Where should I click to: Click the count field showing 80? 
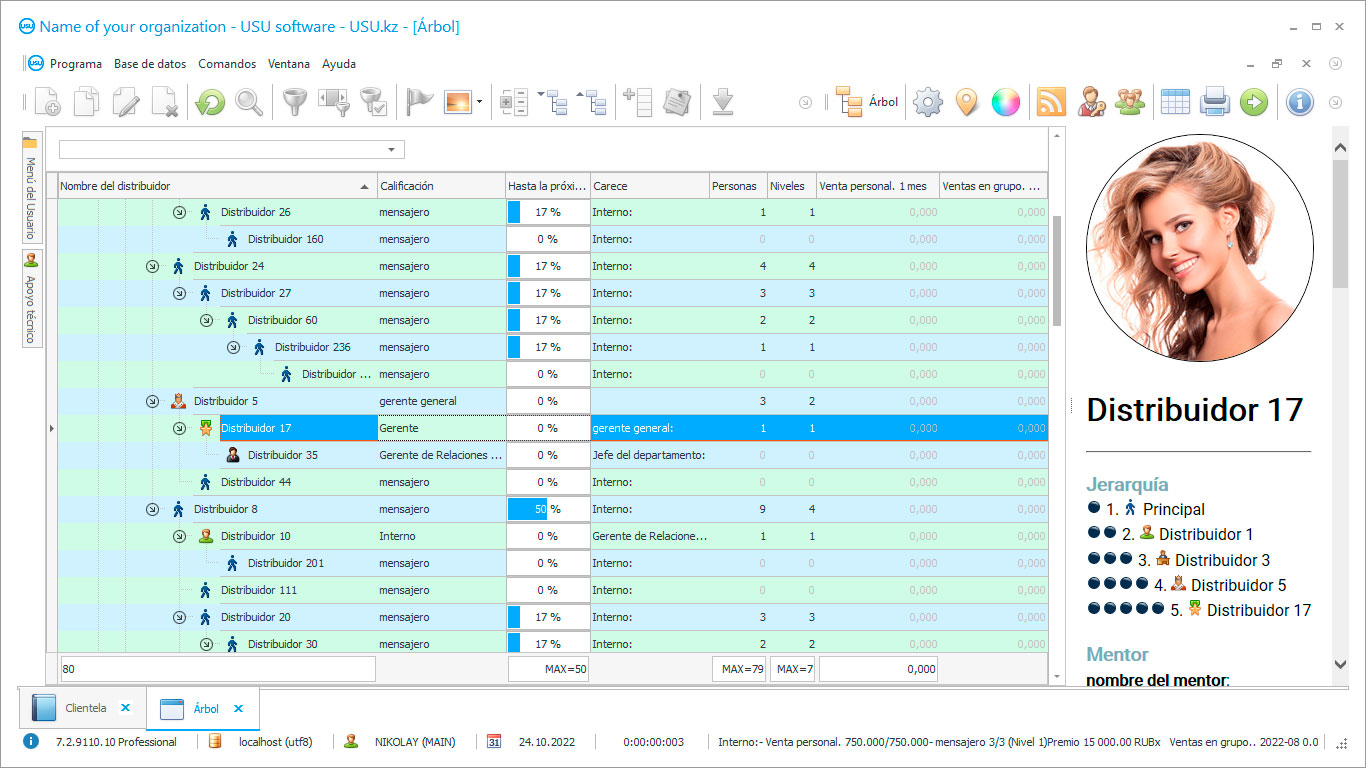[x=217, y=669]
